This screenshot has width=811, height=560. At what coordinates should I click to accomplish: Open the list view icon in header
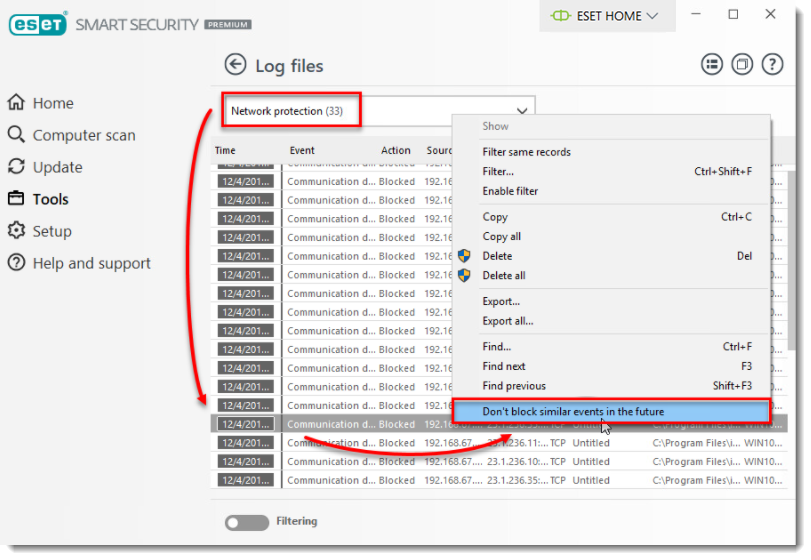coord(712,65)
